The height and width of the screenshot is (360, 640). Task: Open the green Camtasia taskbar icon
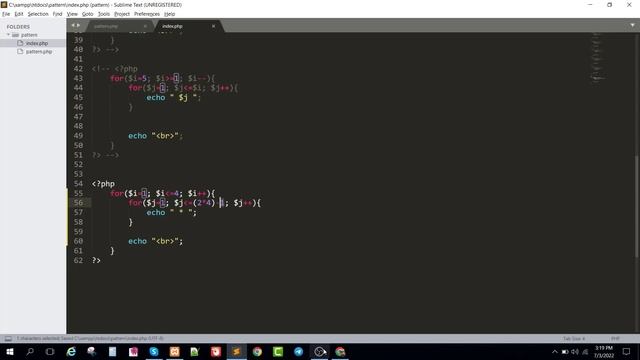[x=278, y=351]
